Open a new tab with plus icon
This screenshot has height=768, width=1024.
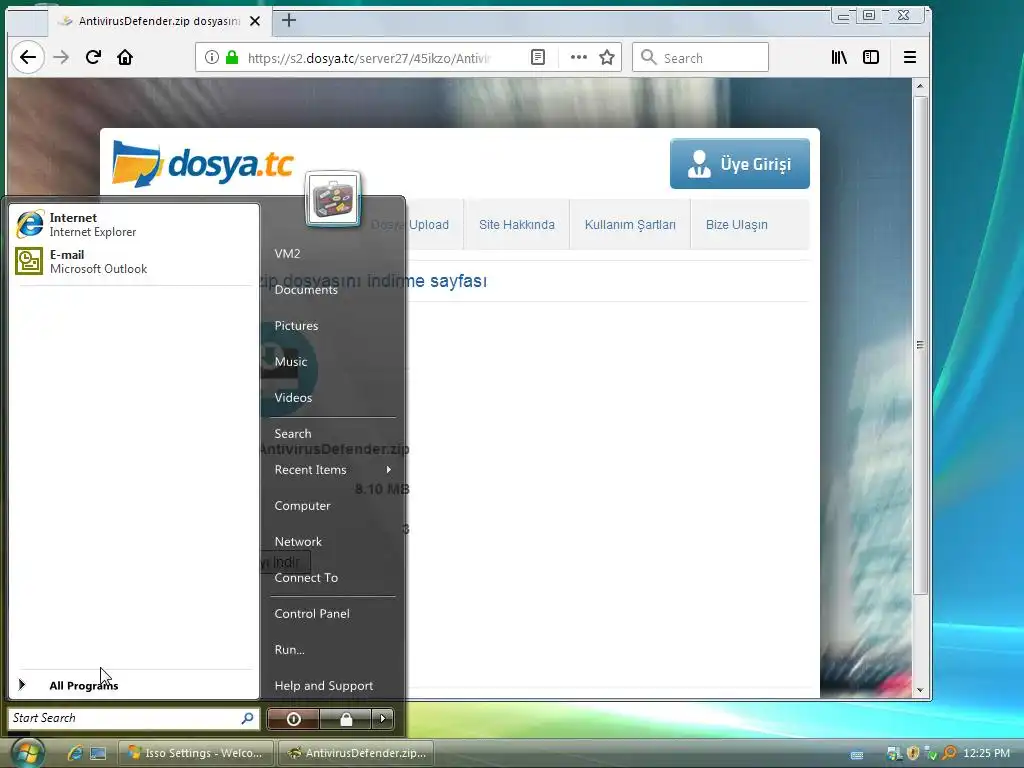(x=289, y=20)
